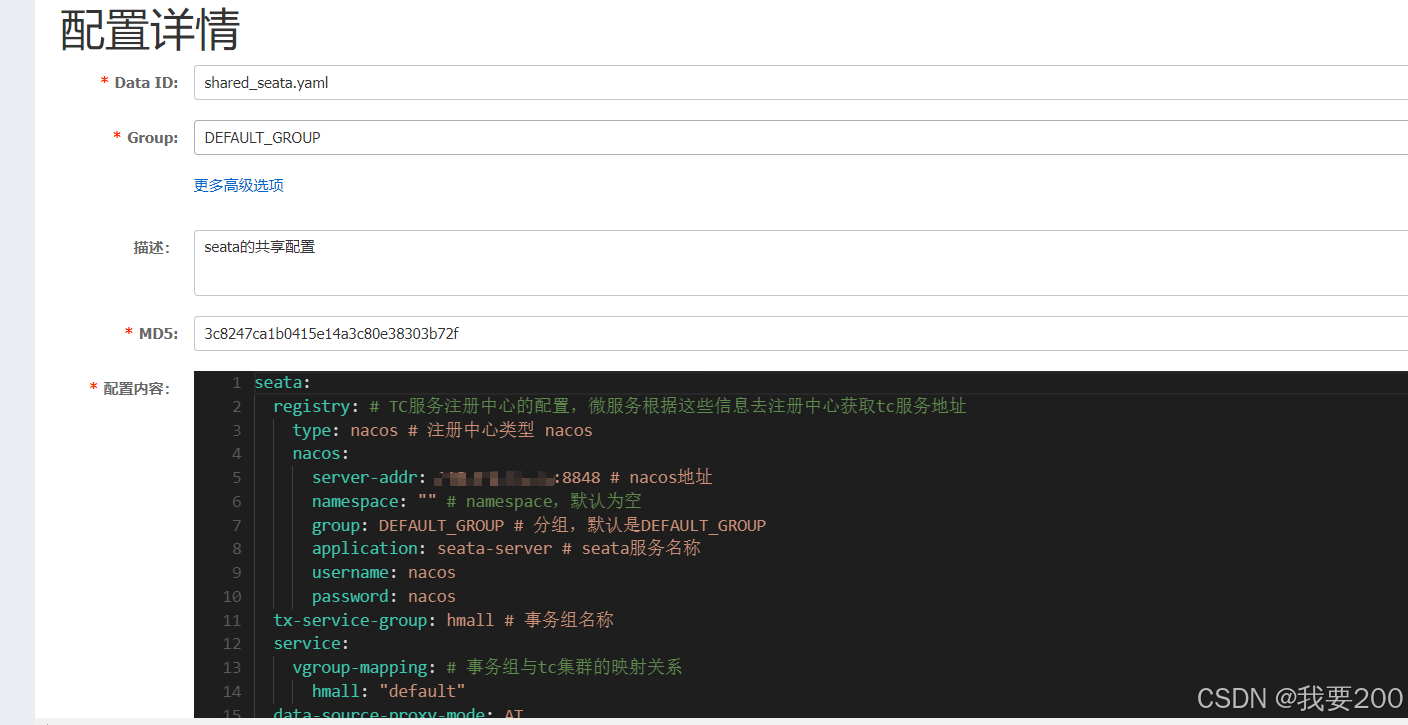
Task: Click the 配置详情 page heading
Action: pyautogui.click(x=150, y=30)
